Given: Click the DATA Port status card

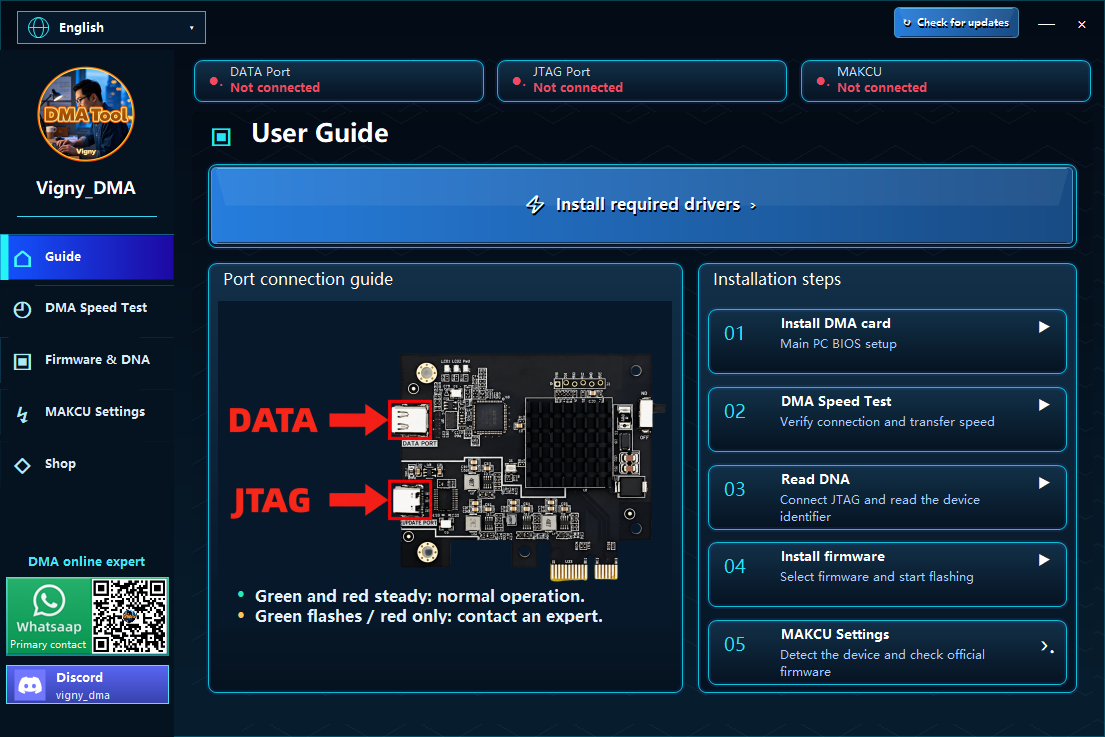Looking at the screenshot, I should click(339, 80).
